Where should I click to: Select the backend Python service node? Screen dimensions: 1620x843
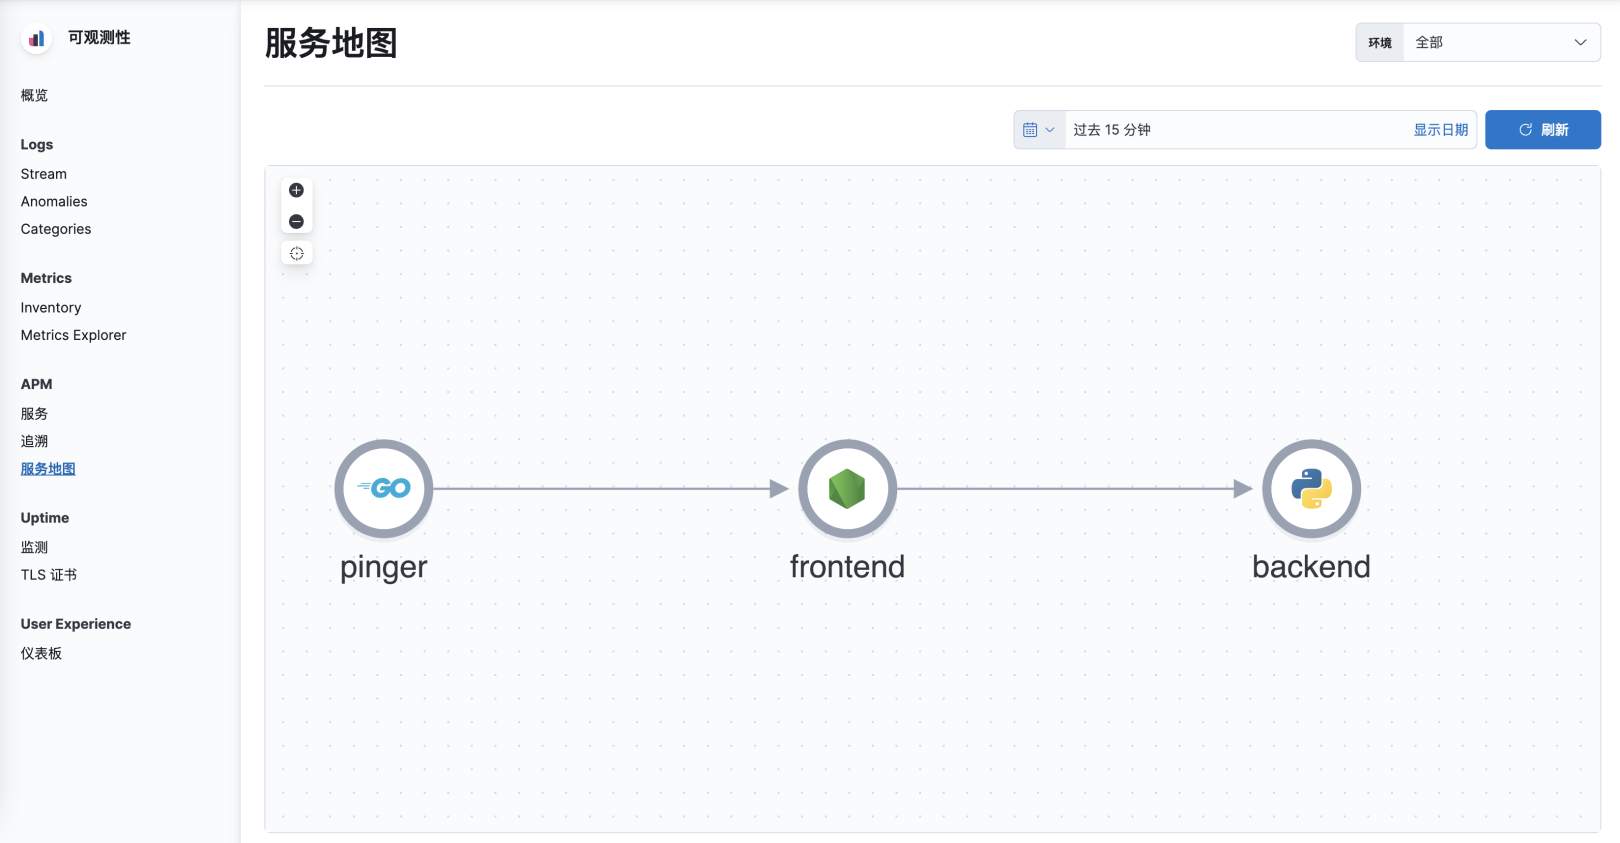tap(1311, 489)
